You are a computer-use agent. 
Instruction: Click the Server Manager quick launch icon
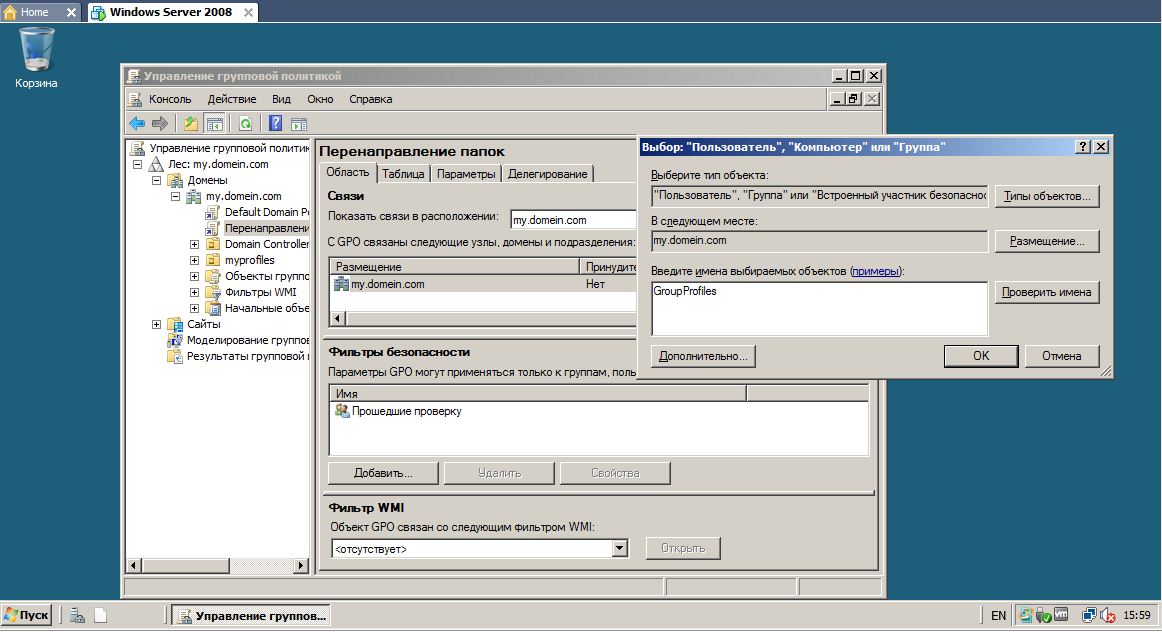click(x=77, y=616)
